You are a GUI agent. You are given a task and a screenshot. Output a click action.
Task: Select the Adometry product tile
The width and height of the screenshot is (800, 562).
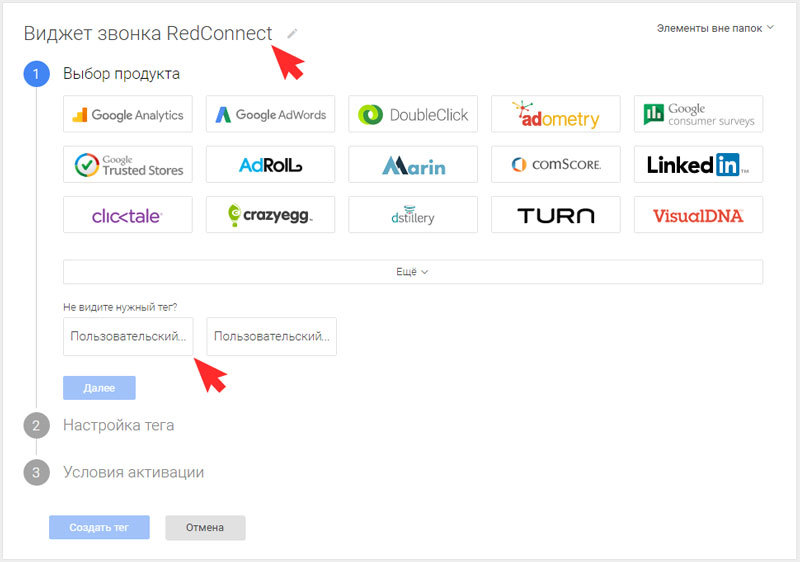click(556, 114)
